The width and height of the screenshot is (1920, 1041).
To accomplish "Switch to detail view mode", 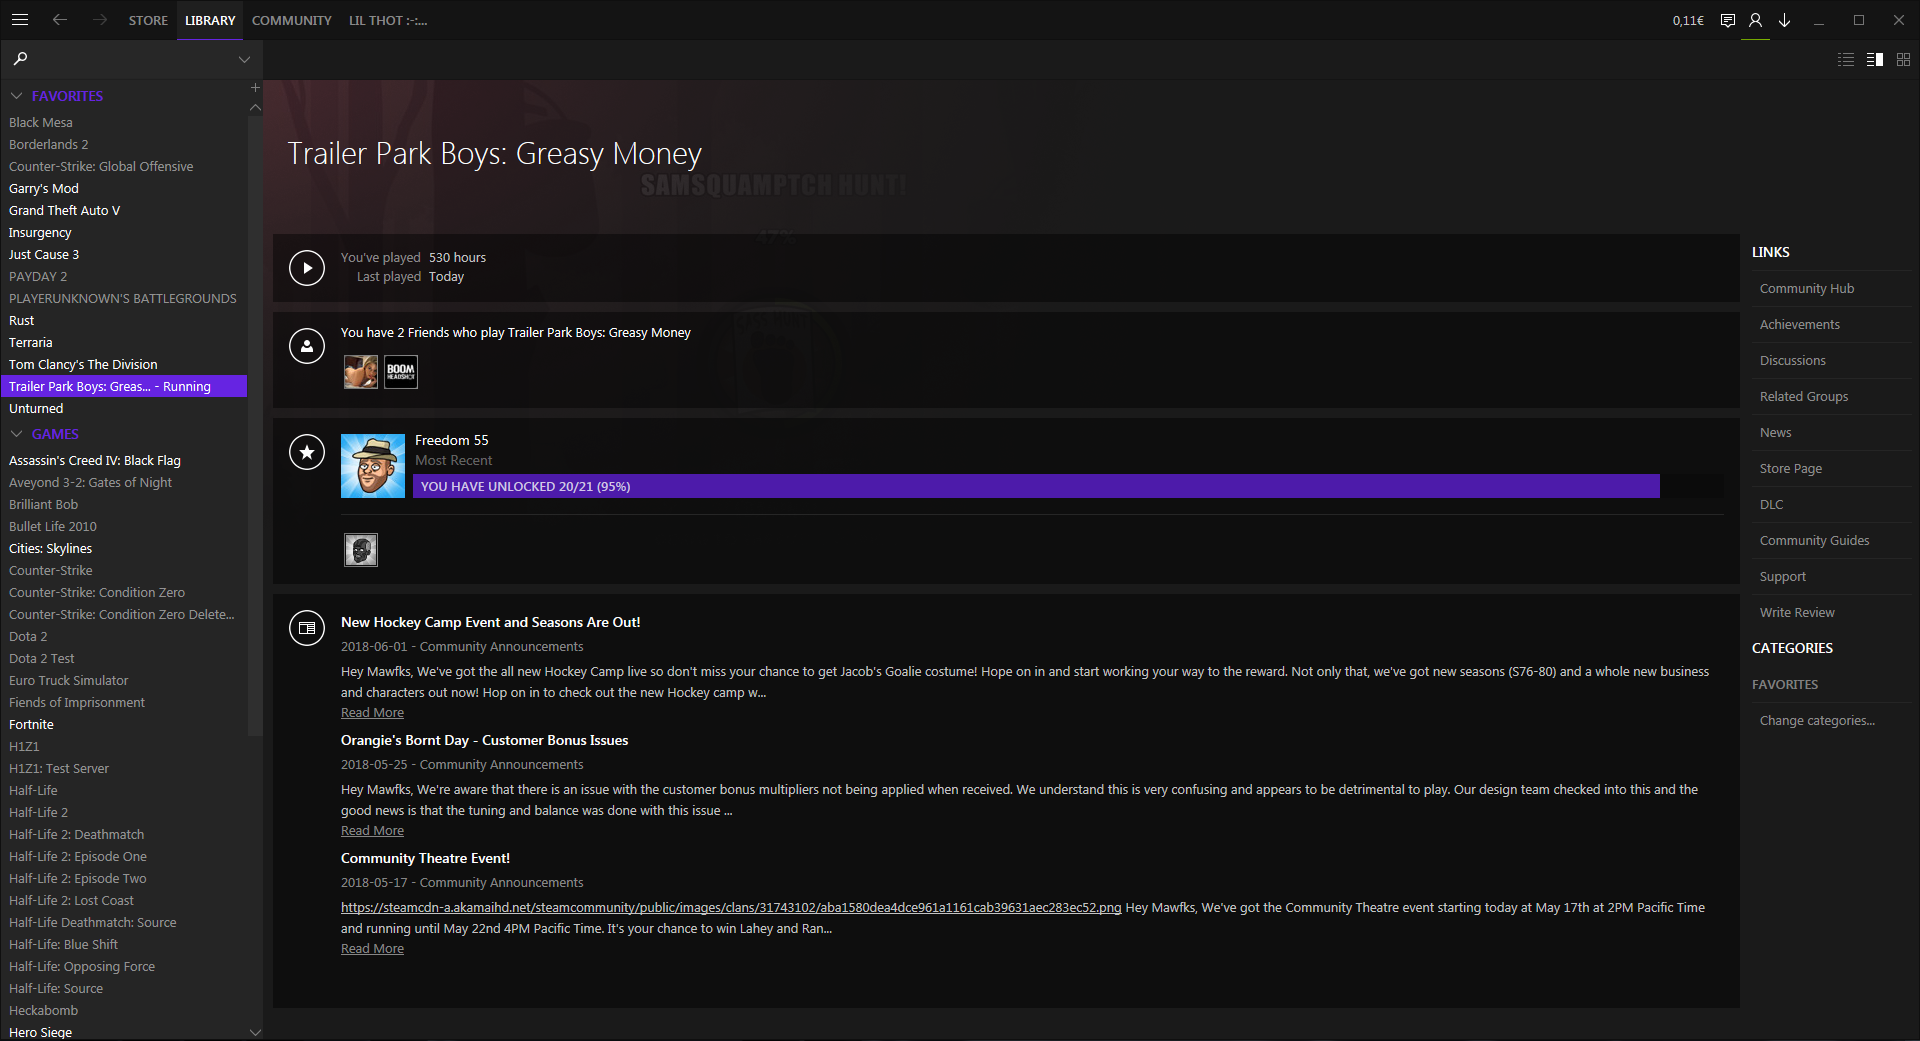I will point(1875,60).
